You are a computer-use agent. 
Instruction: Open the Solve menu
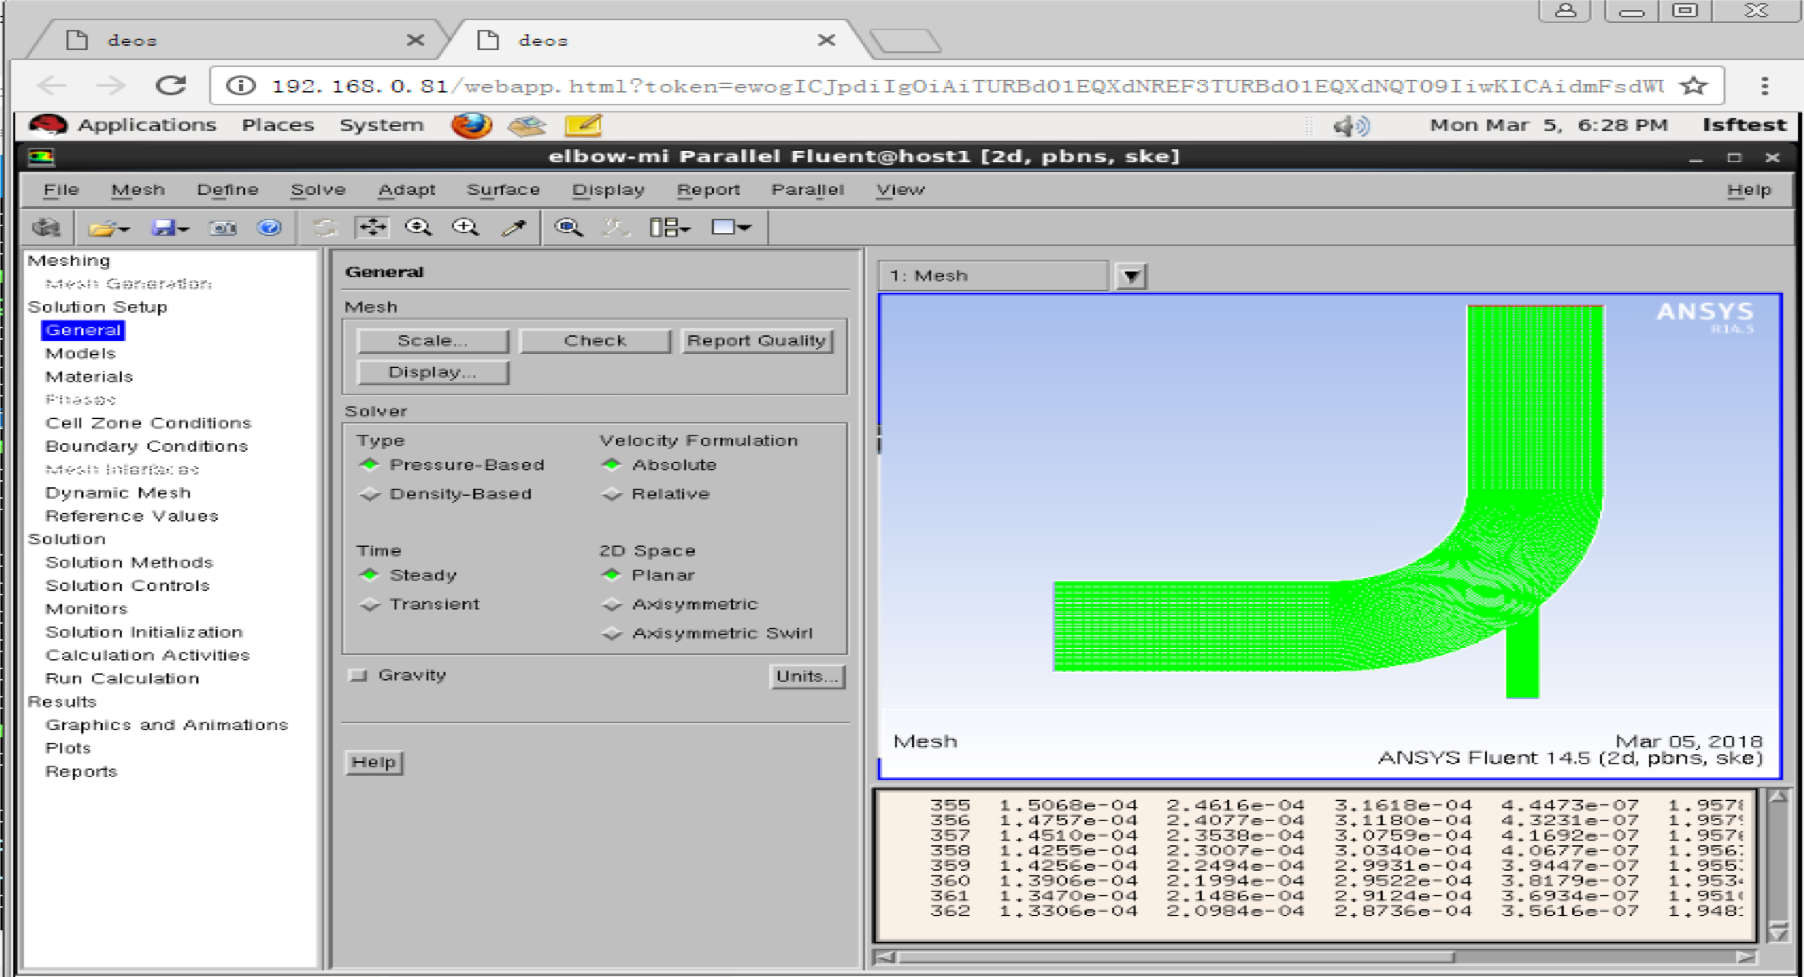click(318, 189)
